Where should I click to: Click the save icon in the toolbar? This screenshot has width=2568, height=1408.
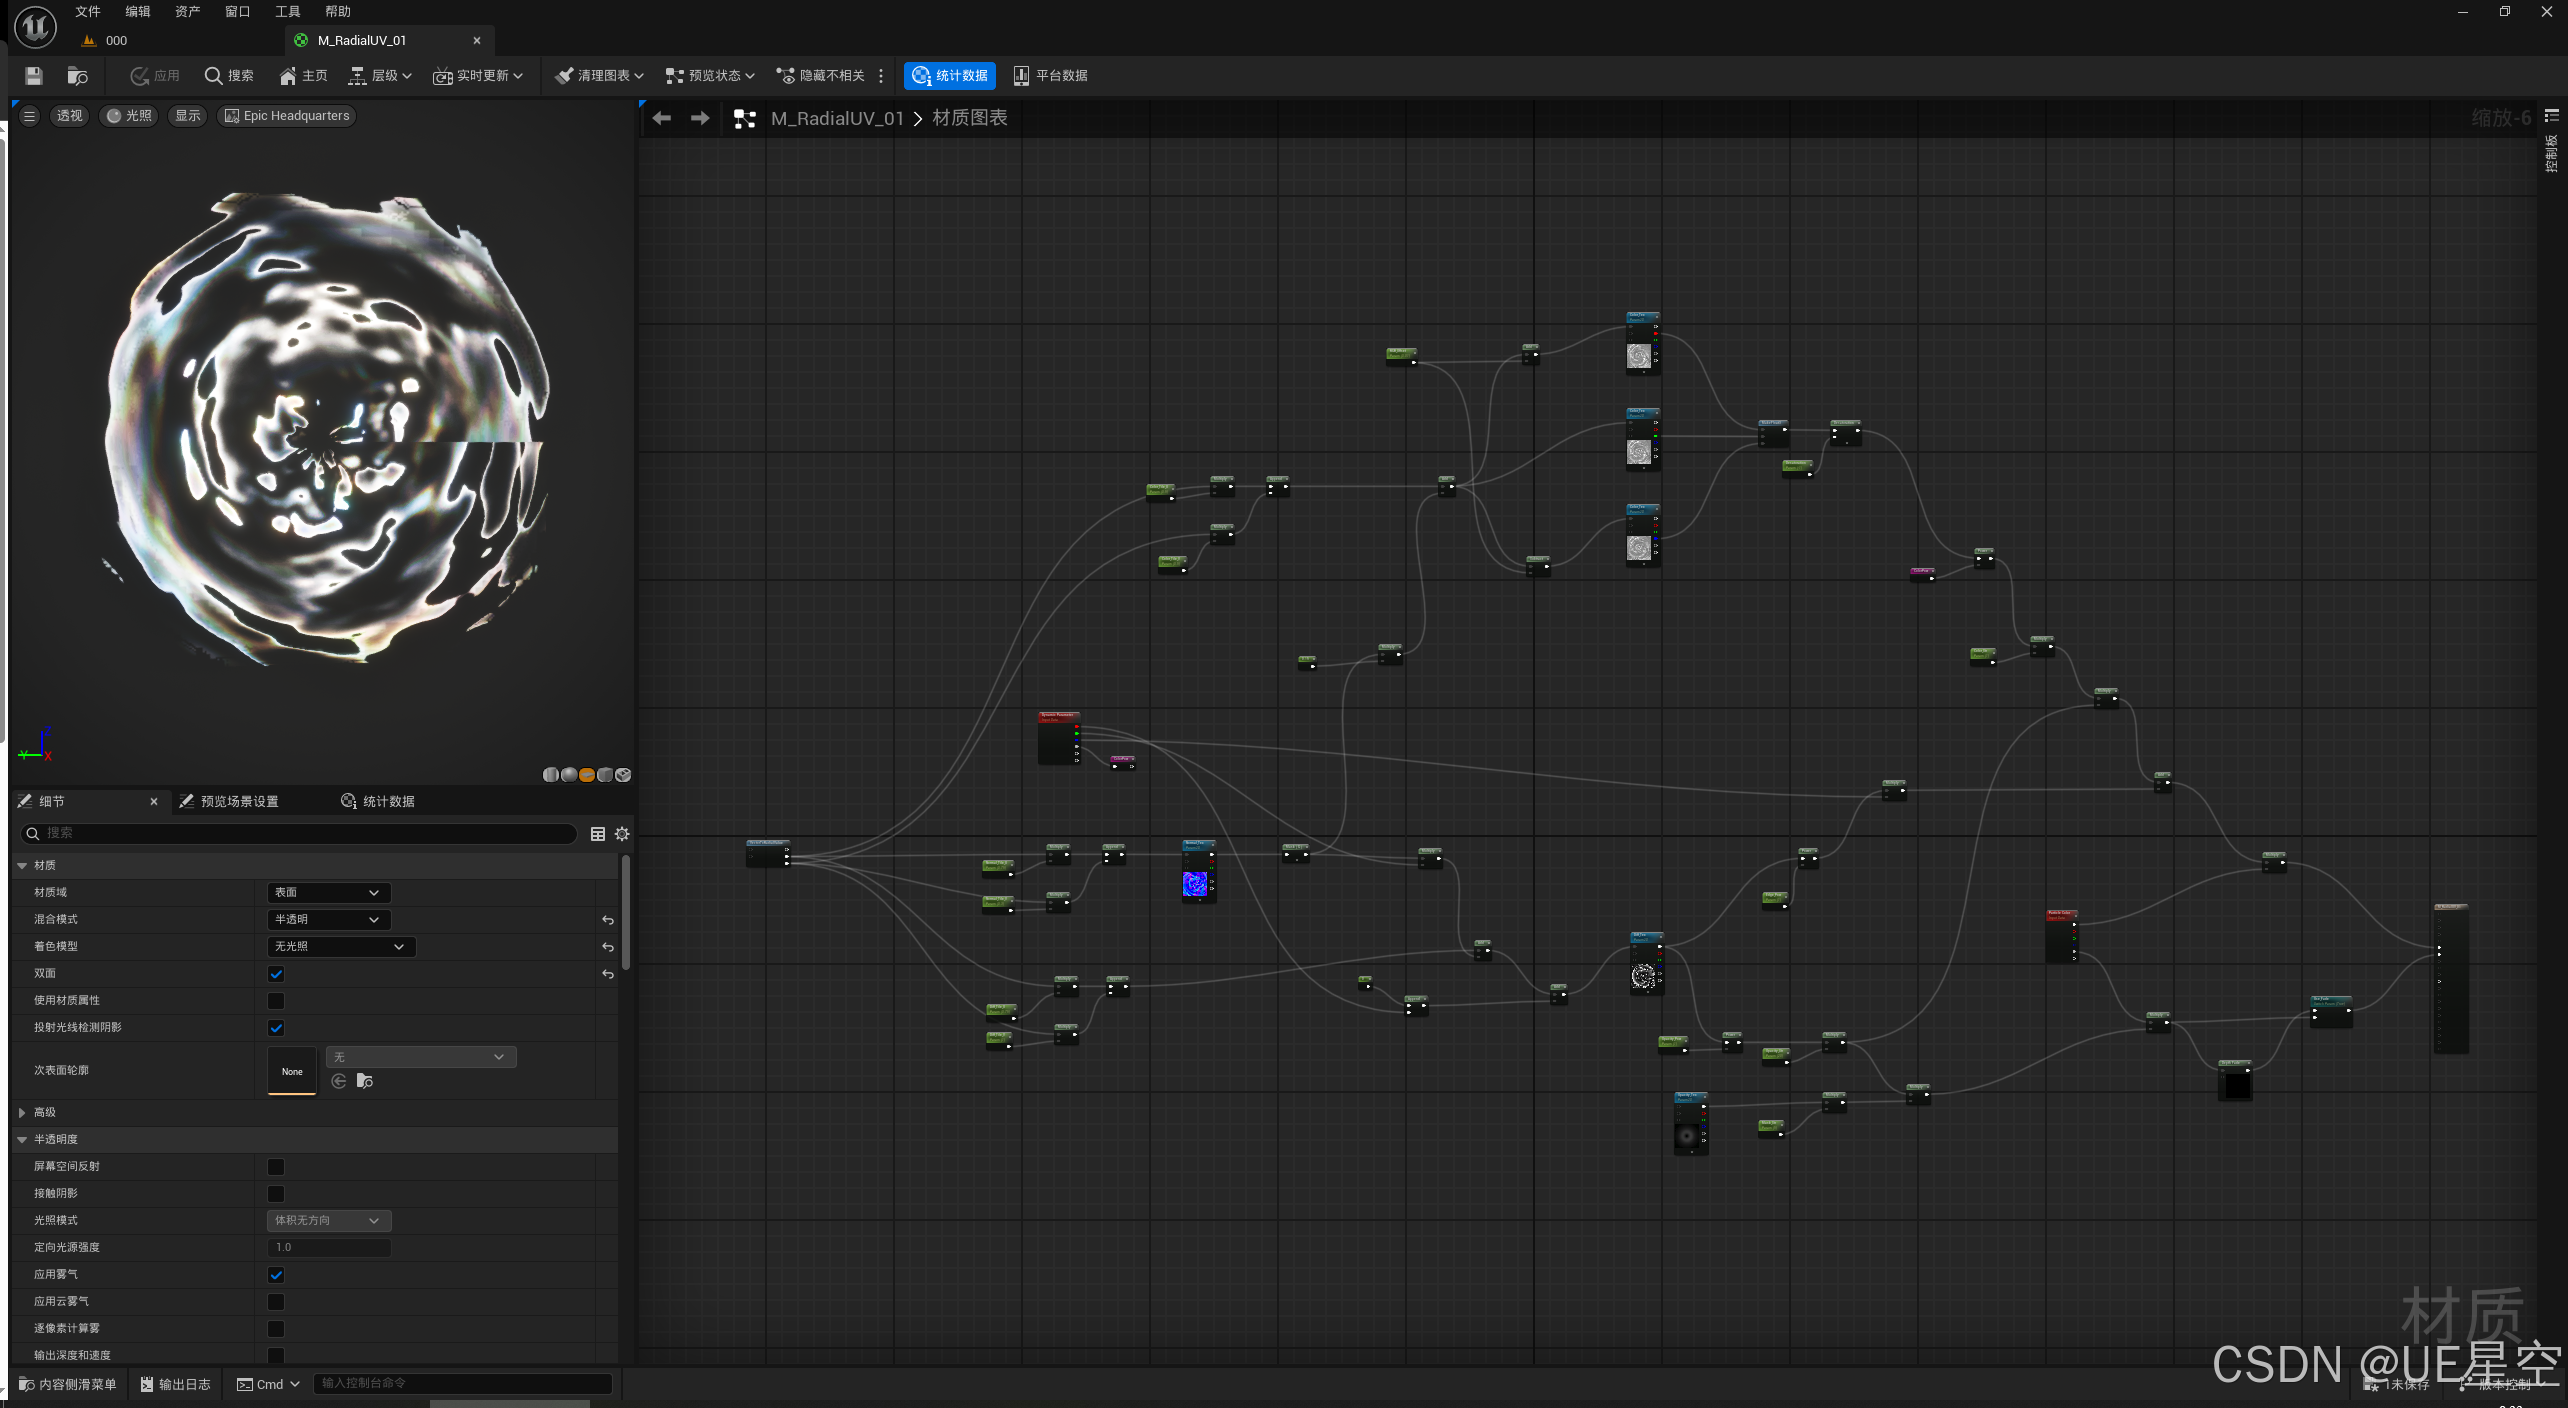click(33, 76)
